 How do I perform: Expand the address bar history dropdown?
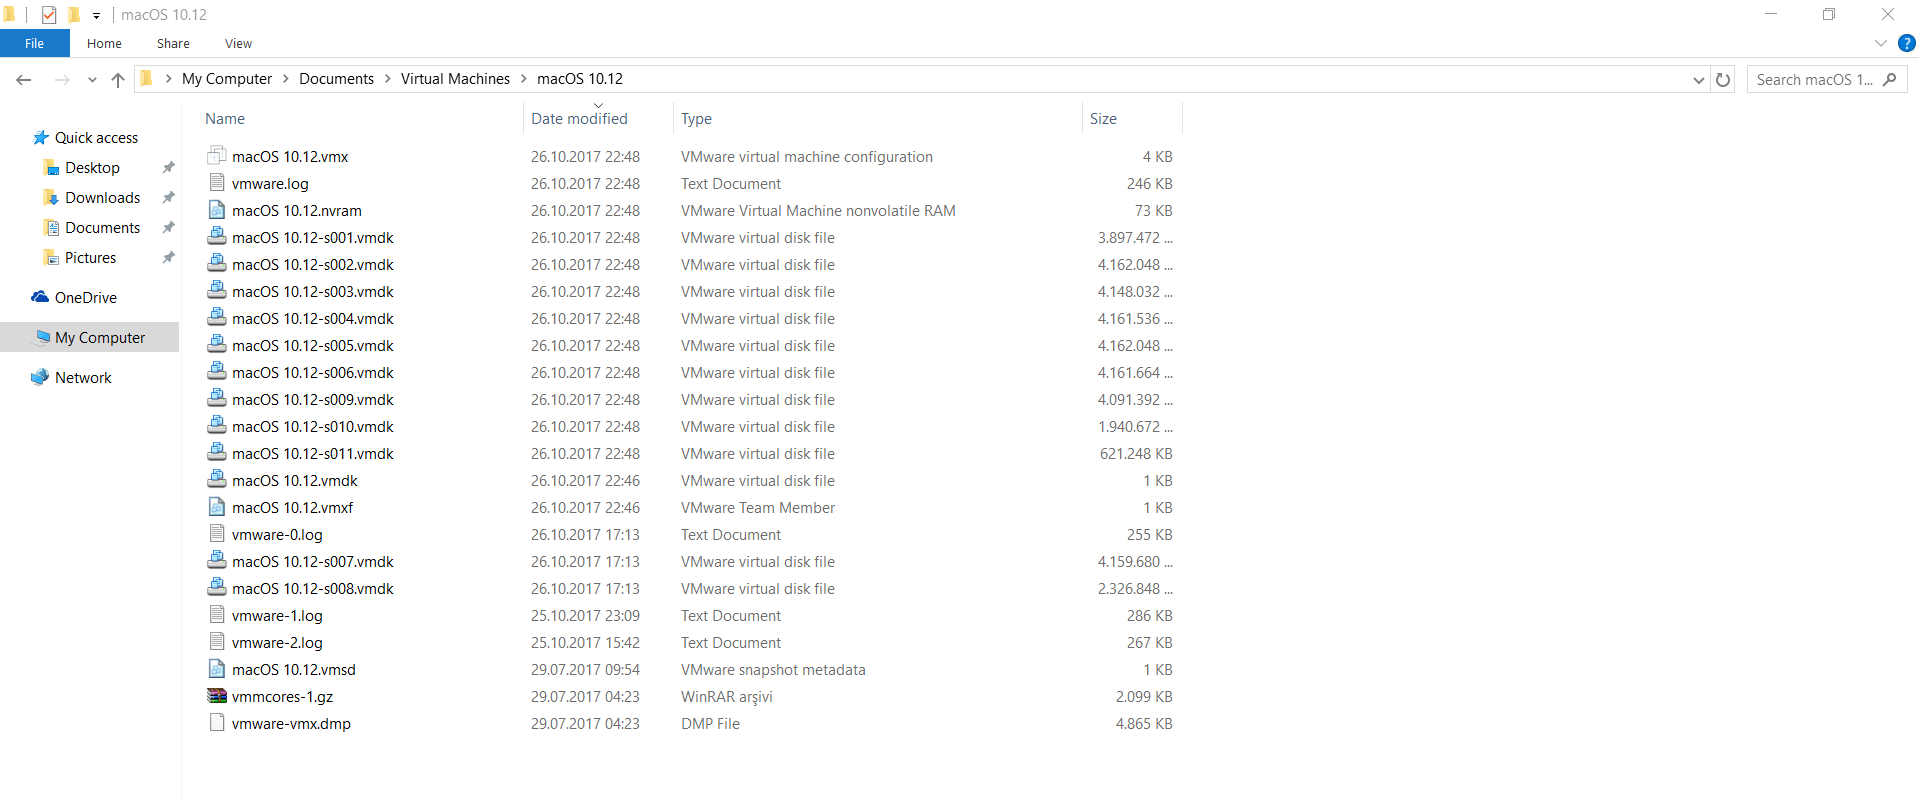(x=1698, y=79)
